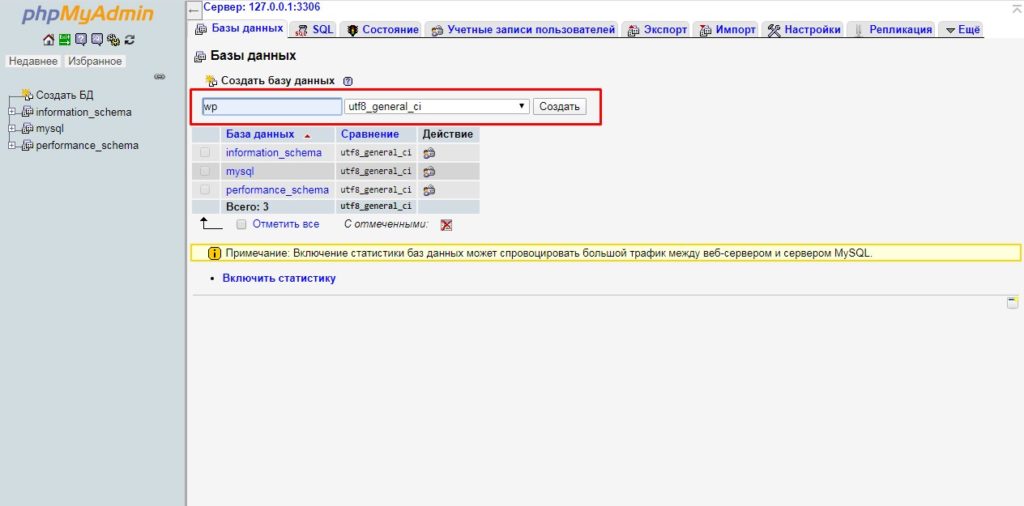Click the Home icon in the sidebar
Image resolution: width=1024 pixels, height=506 pixels.
click(49, 40)
